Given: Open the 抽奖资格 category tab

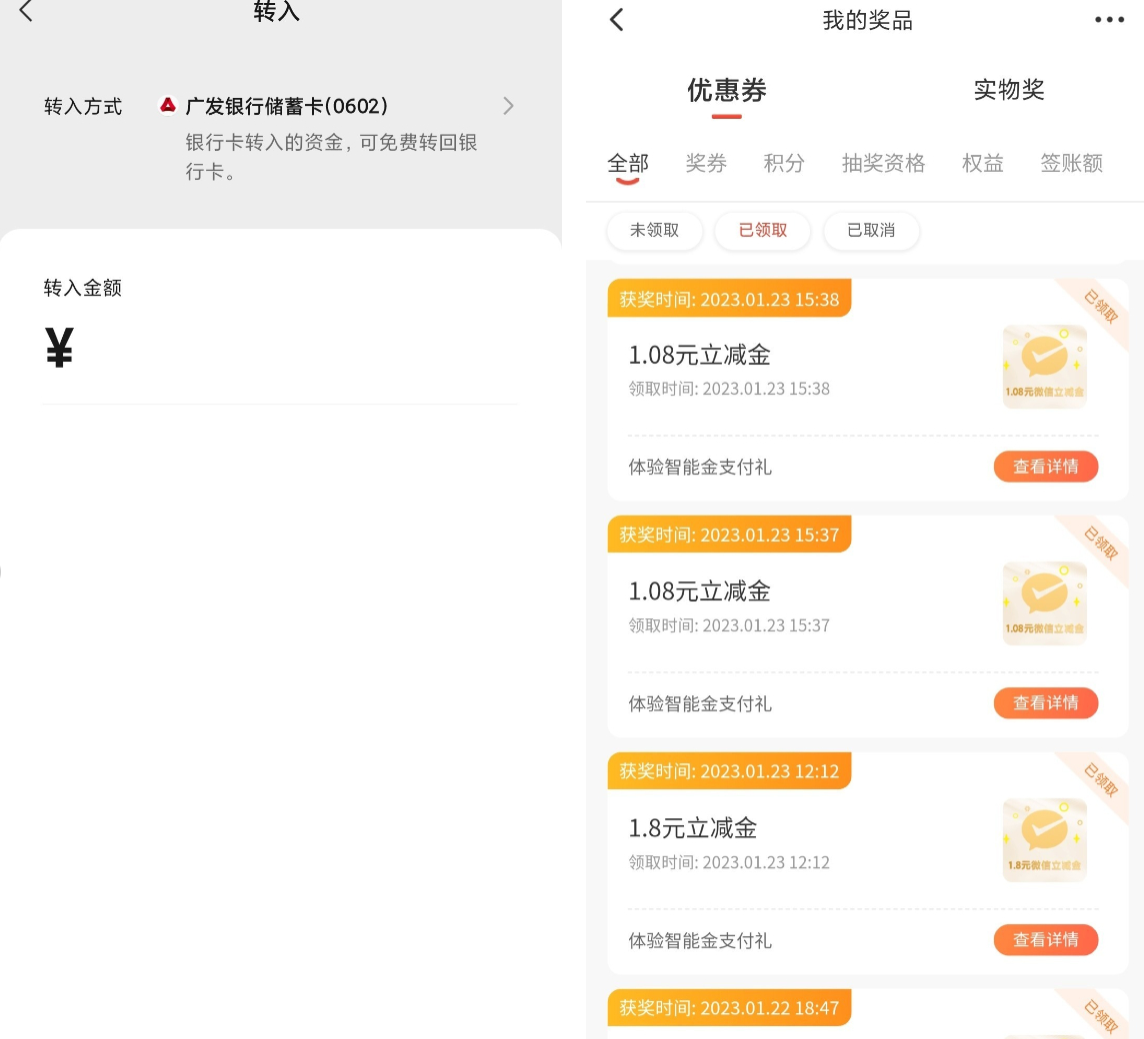Looking at the screenshot, I should (883, 164).
